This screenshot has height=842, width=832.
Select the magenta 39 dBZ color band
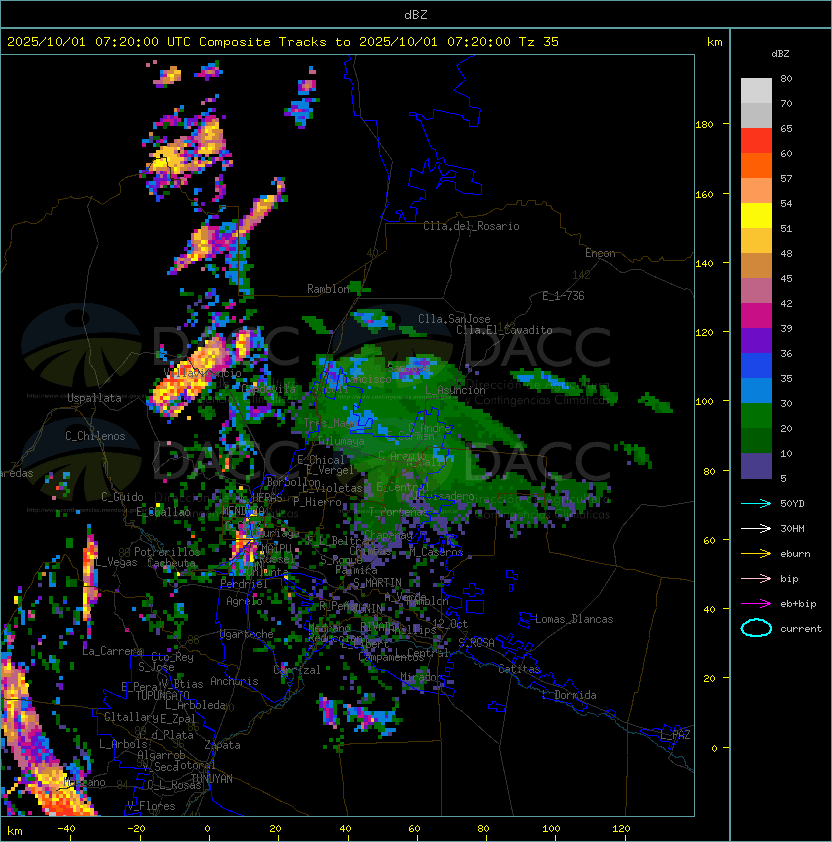(756, 316)
